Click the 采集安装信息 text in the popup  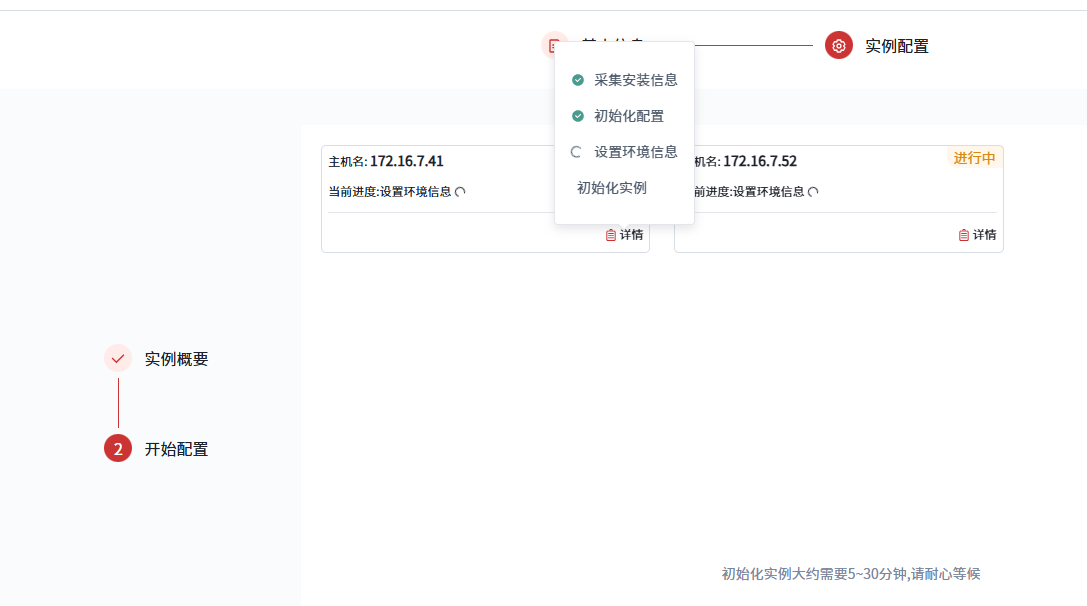635,80
